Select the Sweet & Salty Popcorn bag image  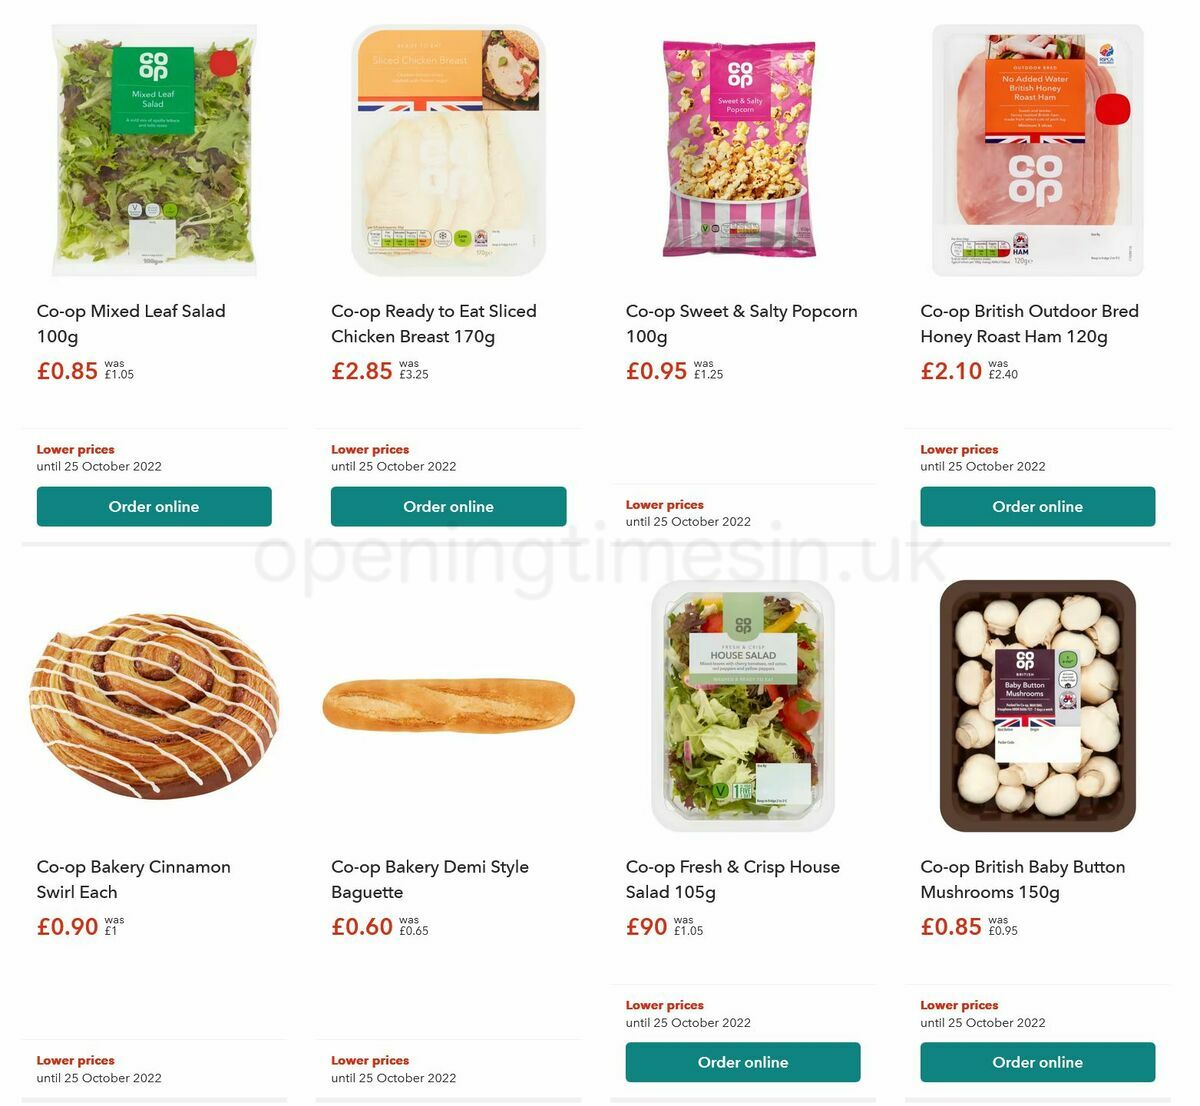(x=742, y=150)
